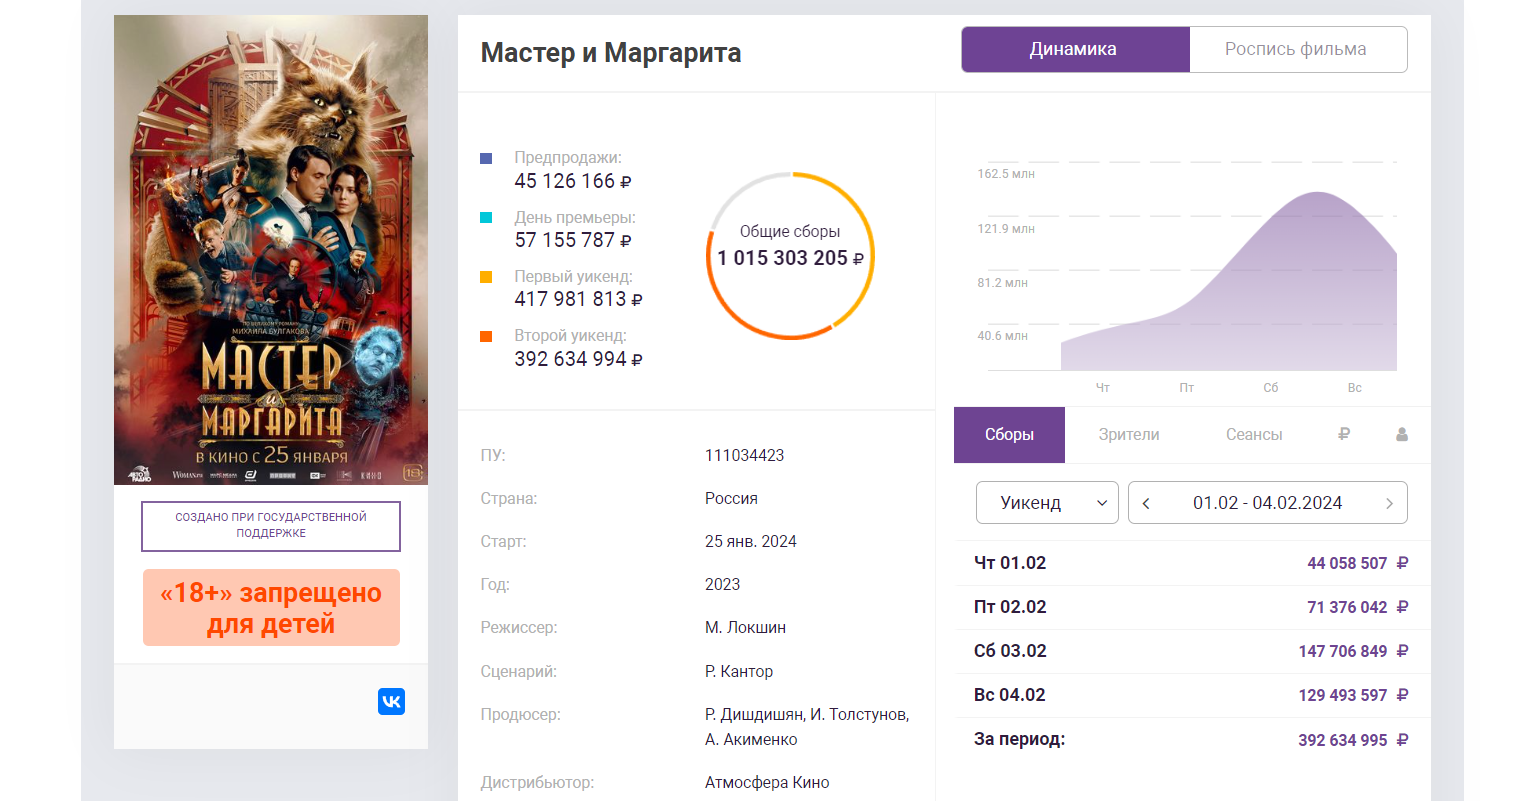The image size is (1531, 801).
Task: Switch to the Роспись фильма tab
Action: 1298,49
